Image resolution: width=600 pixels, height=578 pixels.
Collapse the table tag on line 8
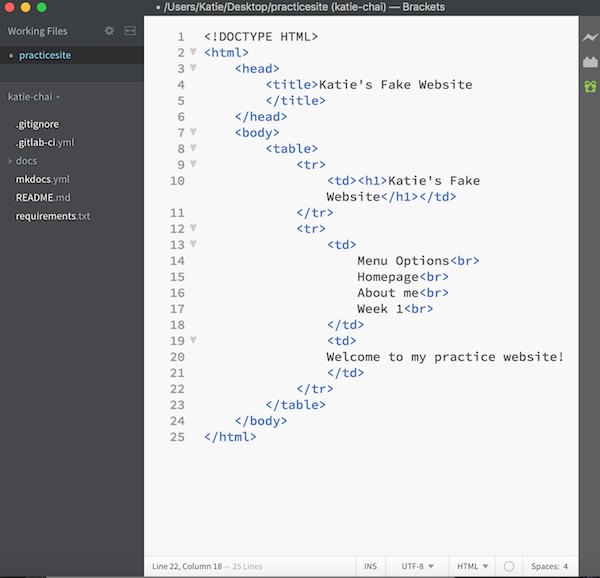point(193,148)
